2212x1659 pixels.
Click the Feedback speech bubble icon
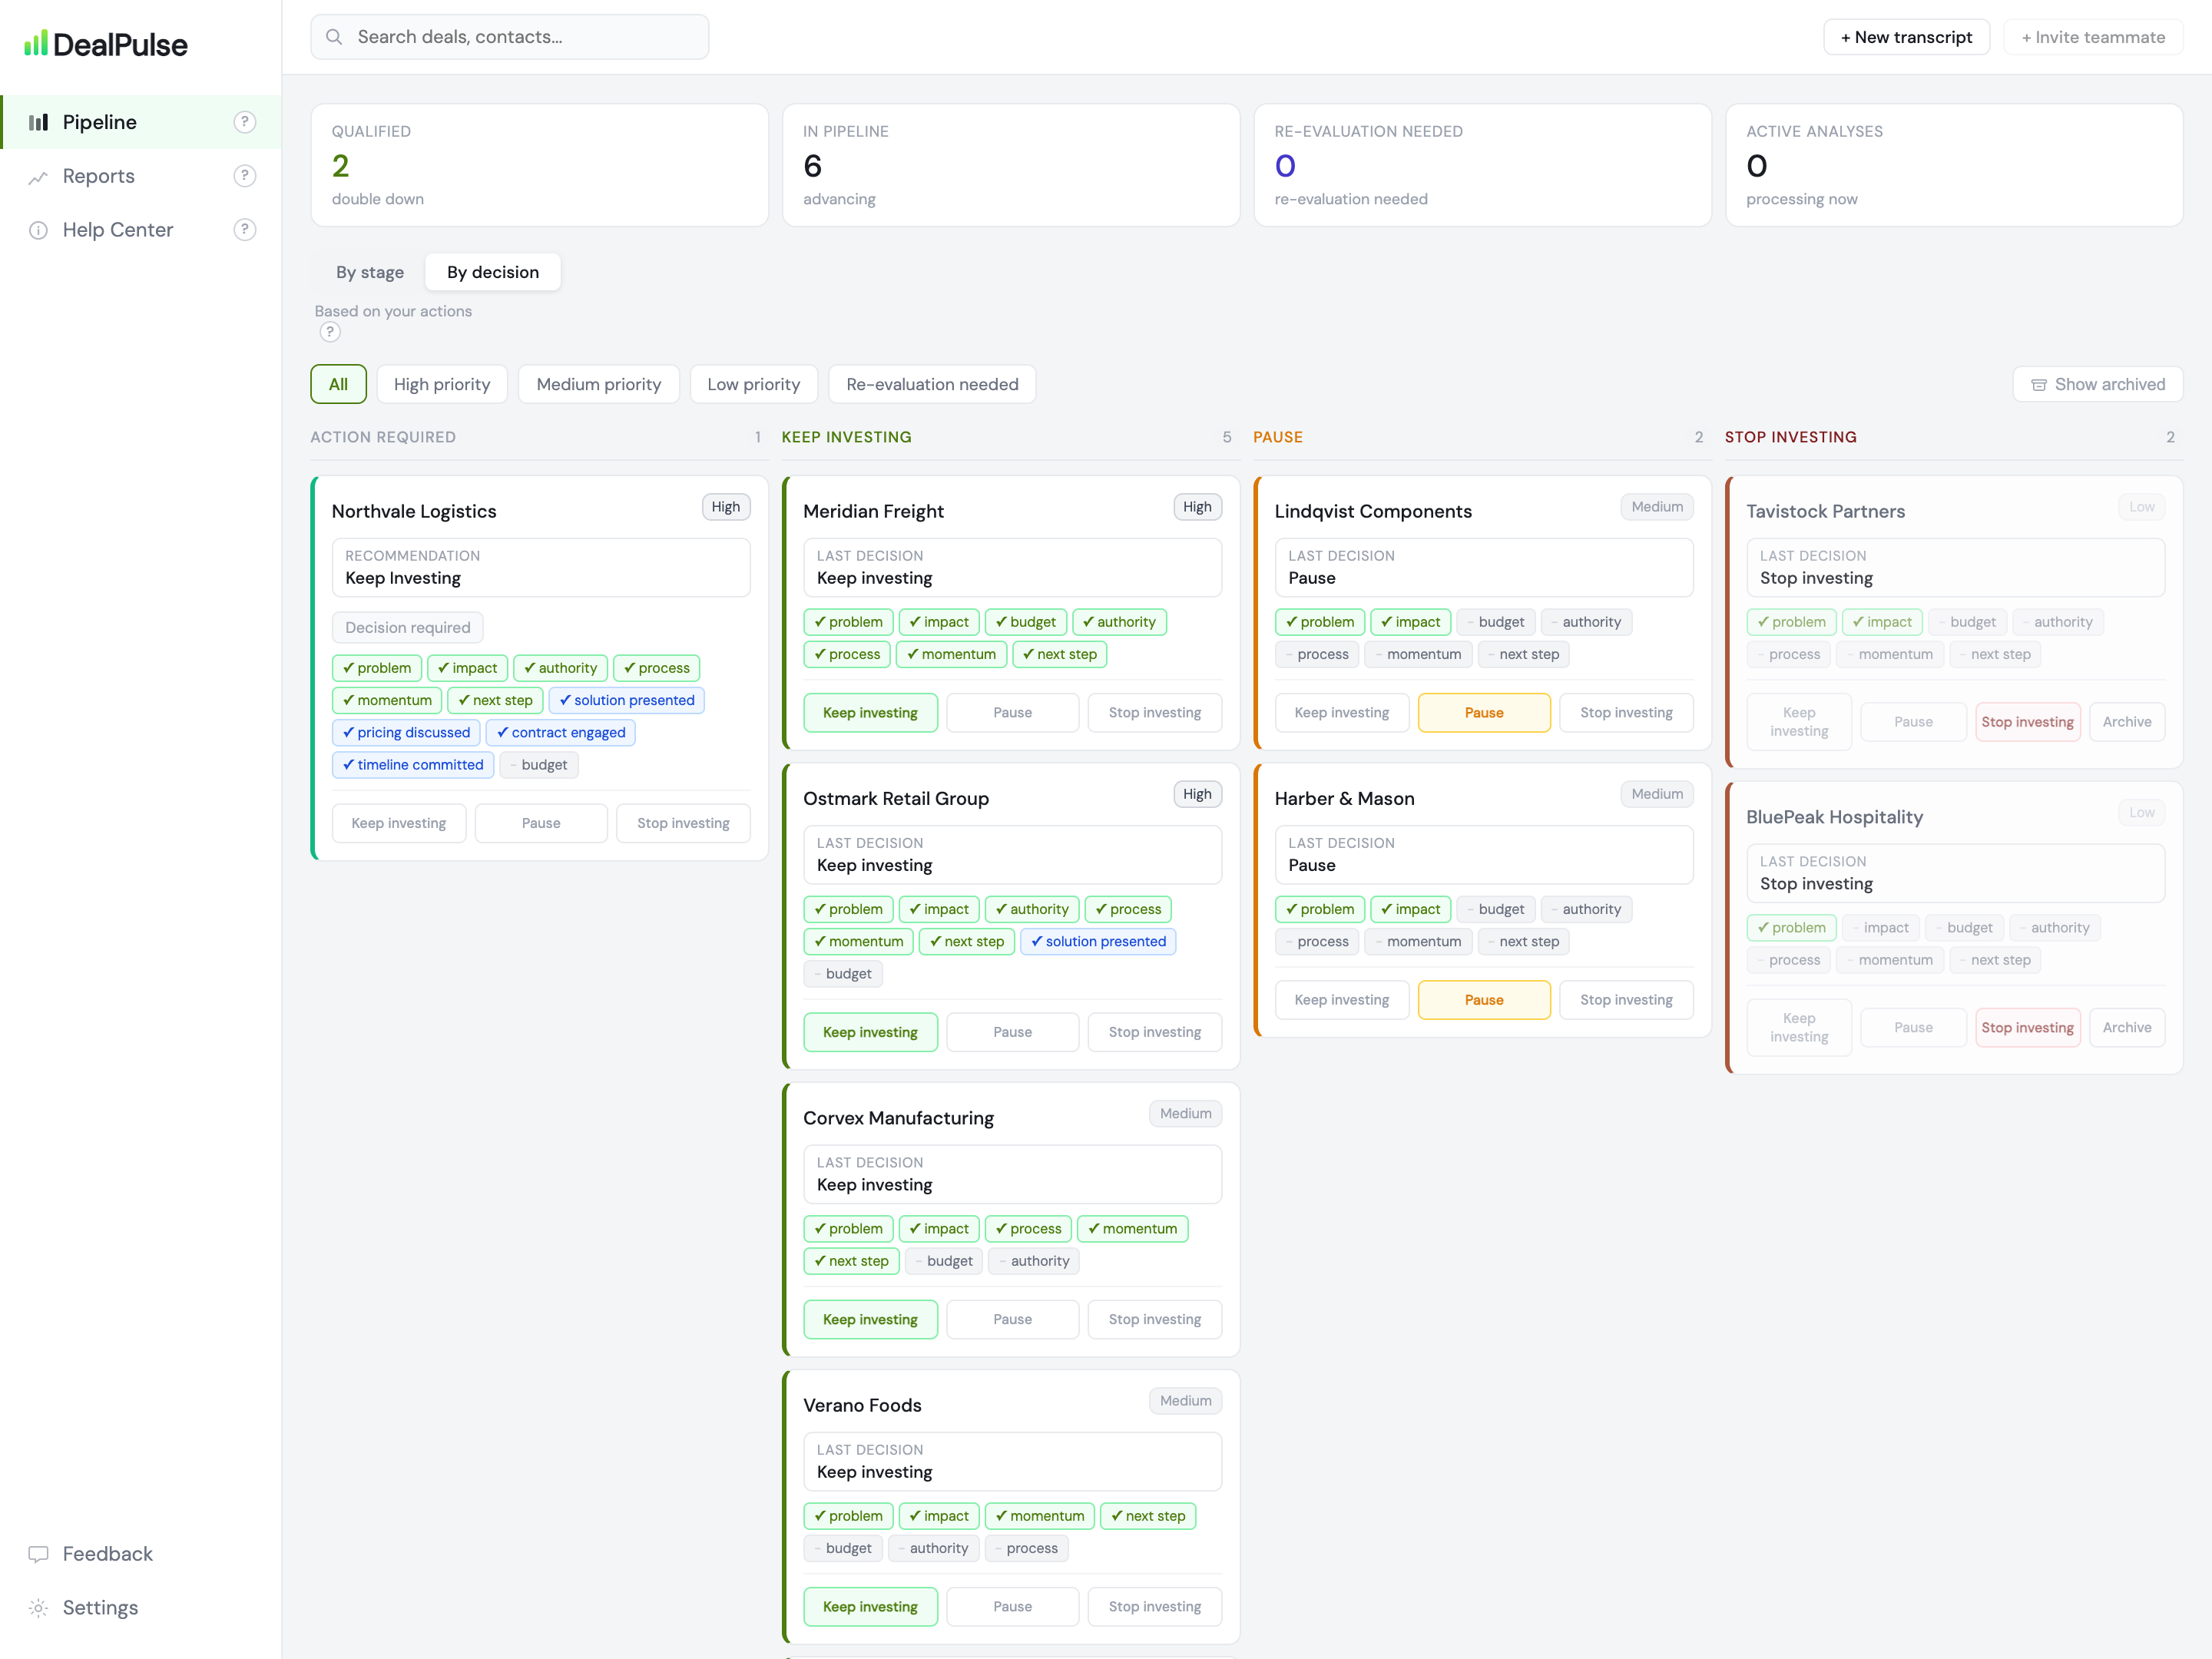pos(38,1554)
